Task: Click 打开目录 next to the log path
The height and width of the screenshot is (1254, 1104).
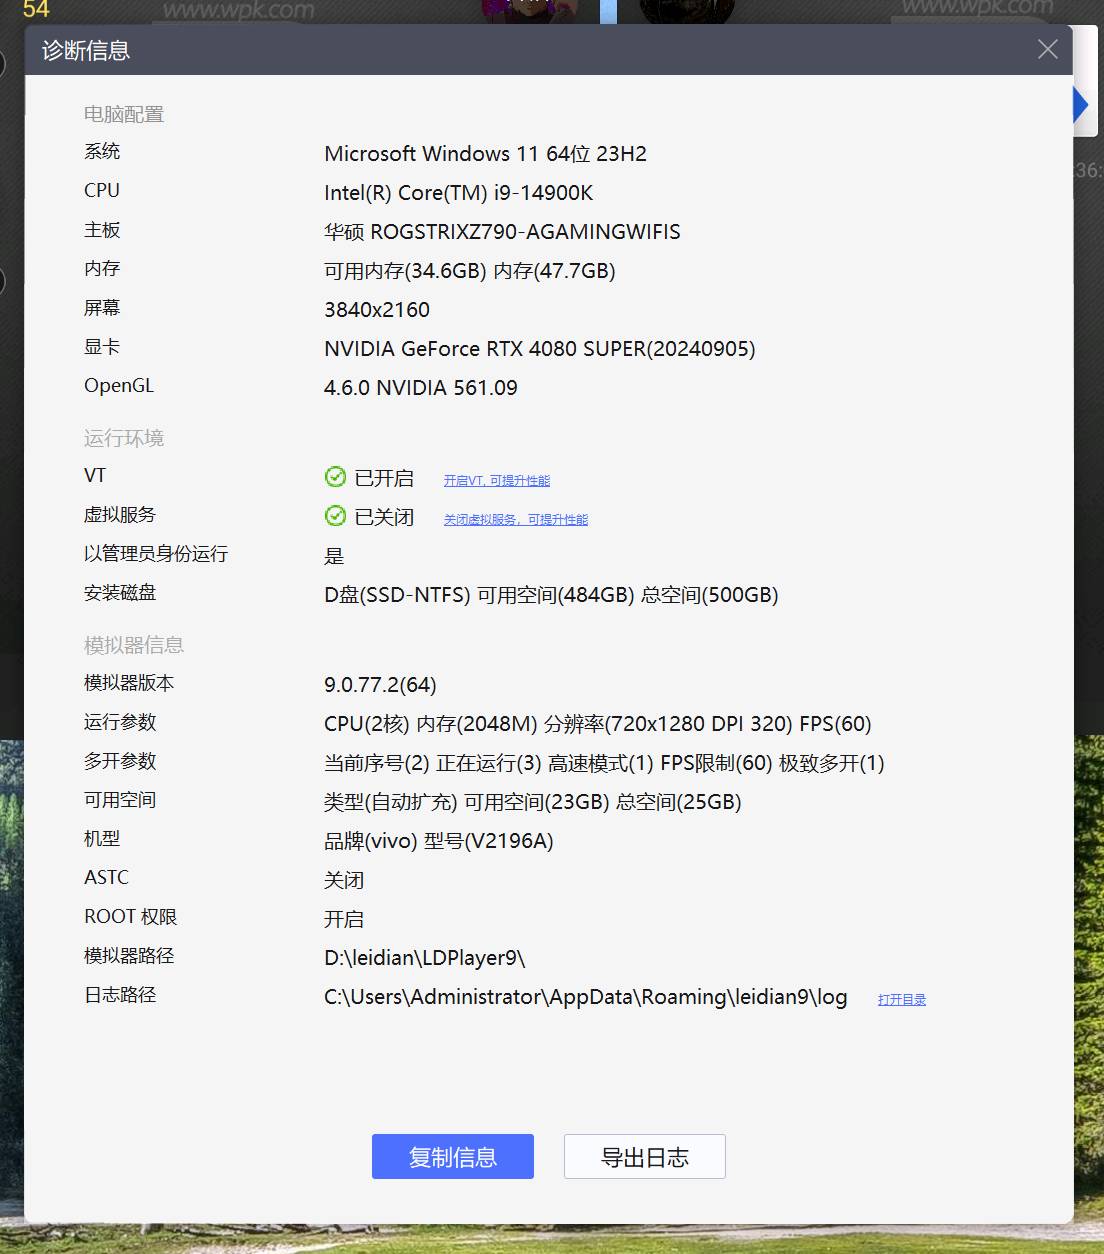Action: coord(901,1000)
